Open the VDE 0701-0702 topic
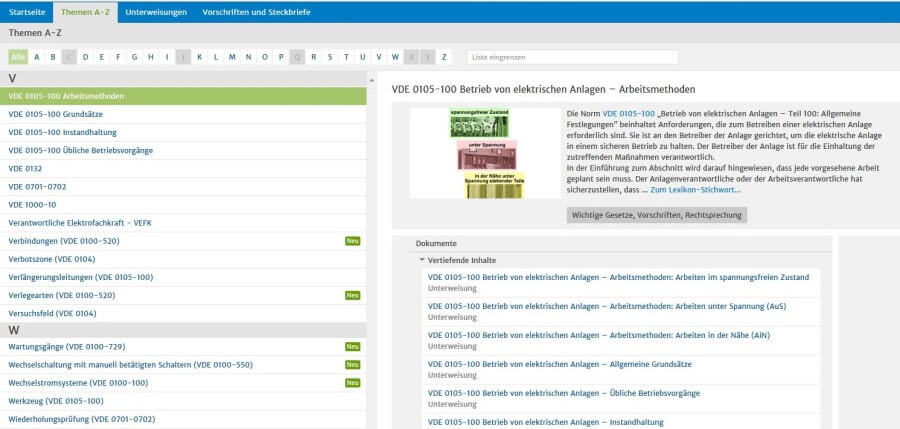Screen dimensions: 900x429 click(x=183, y=187)
